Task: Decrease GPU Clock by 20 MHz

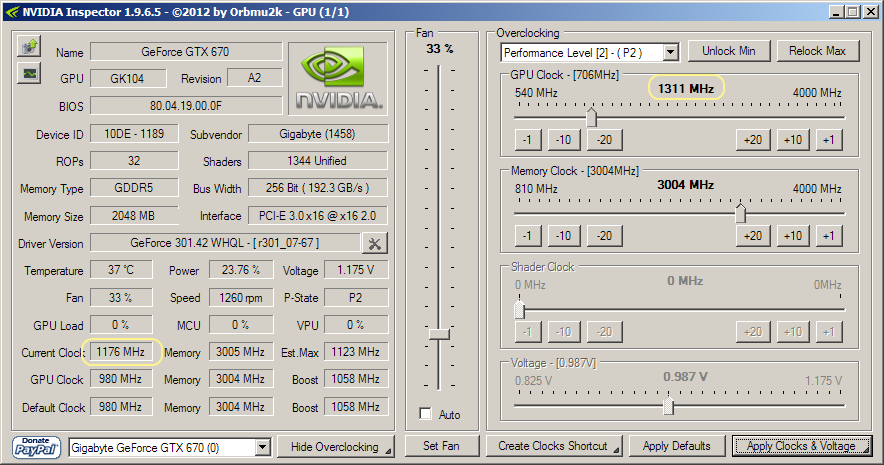Action: 604,140
